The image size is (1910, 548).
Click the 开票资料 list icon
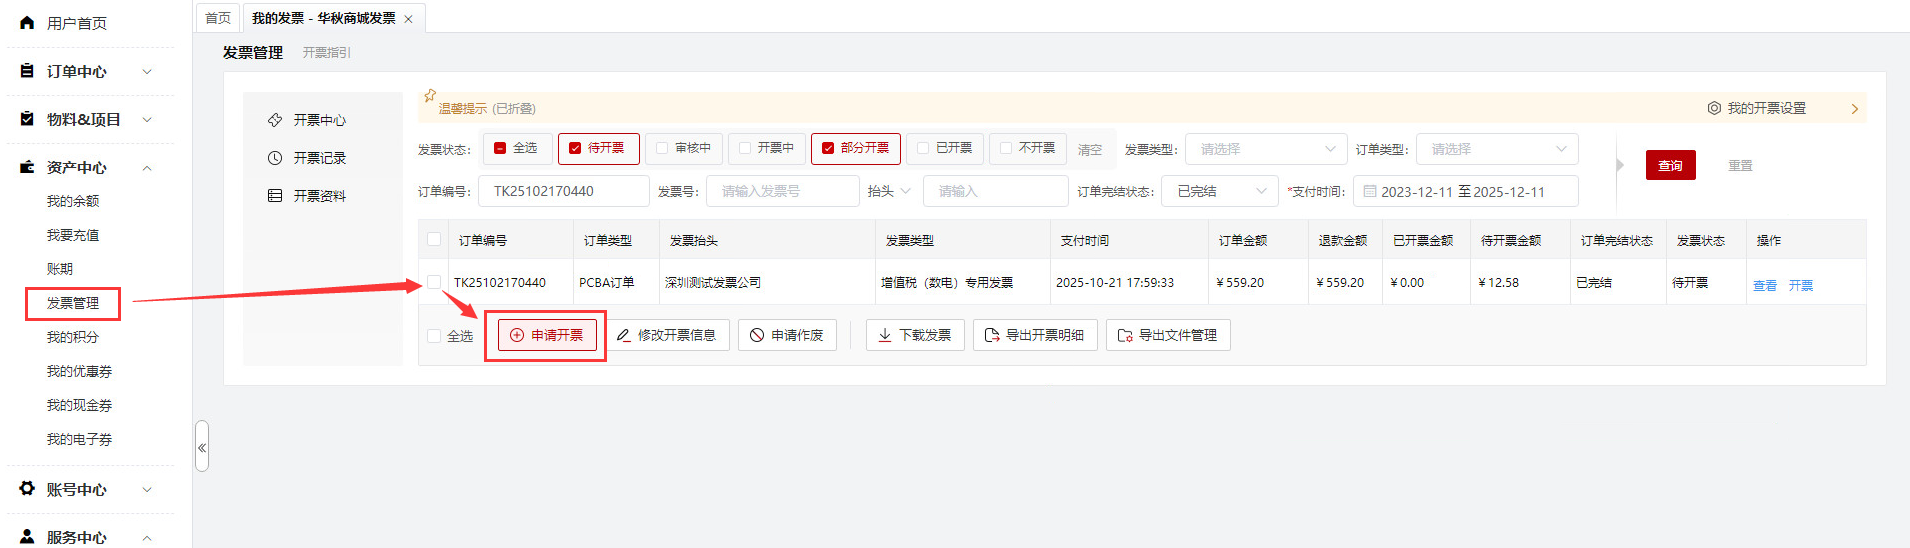point(275,196)
